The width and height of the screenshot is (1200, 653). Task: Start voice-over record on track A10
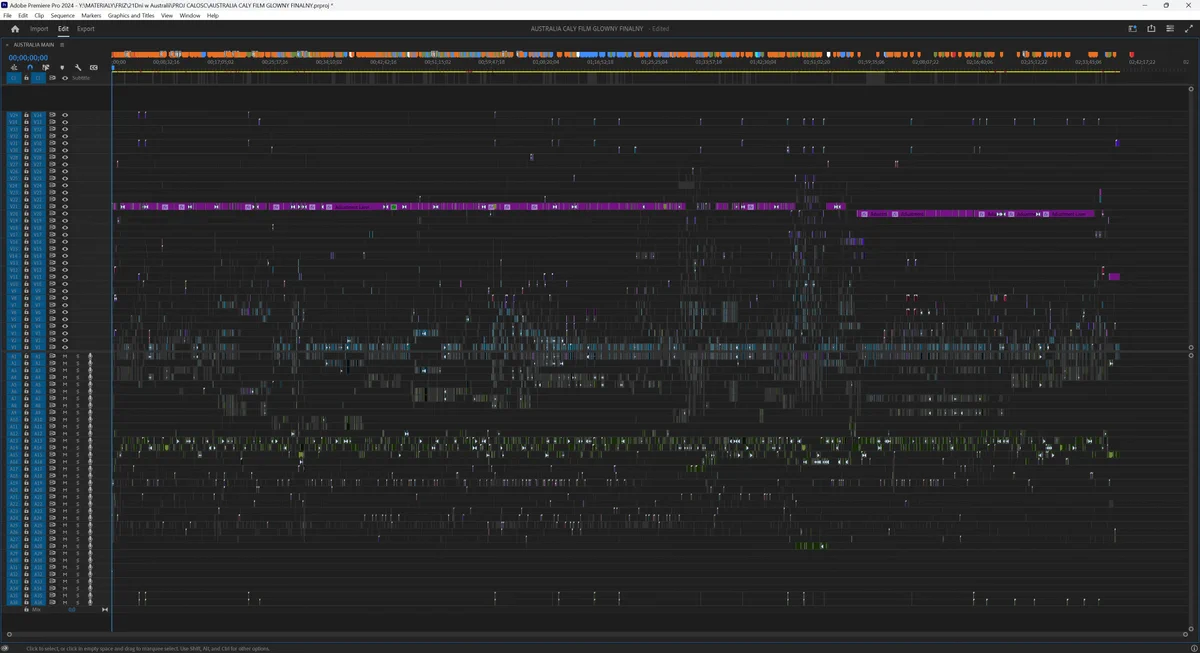(x=90, y=419)
